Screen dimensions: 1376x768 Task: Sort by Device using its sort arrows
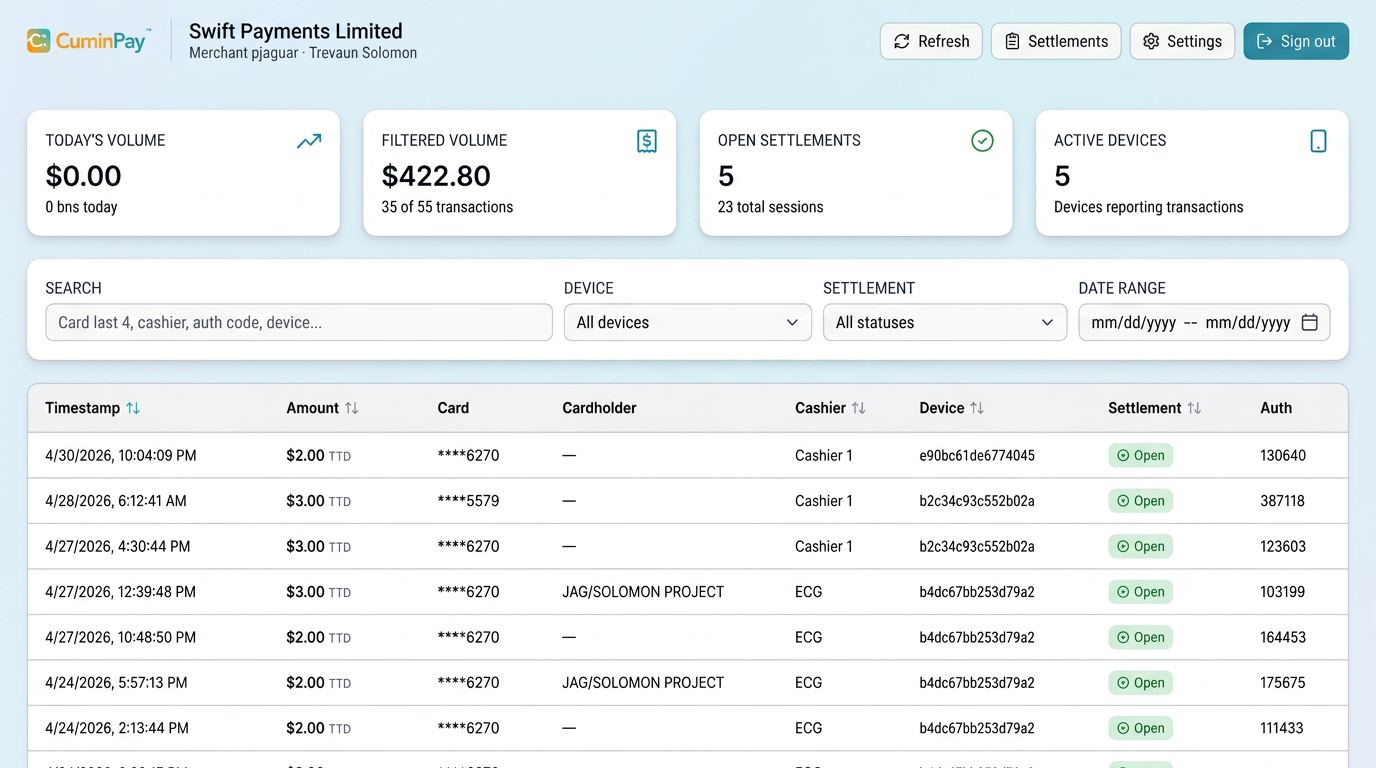click(x=977, y=408)
